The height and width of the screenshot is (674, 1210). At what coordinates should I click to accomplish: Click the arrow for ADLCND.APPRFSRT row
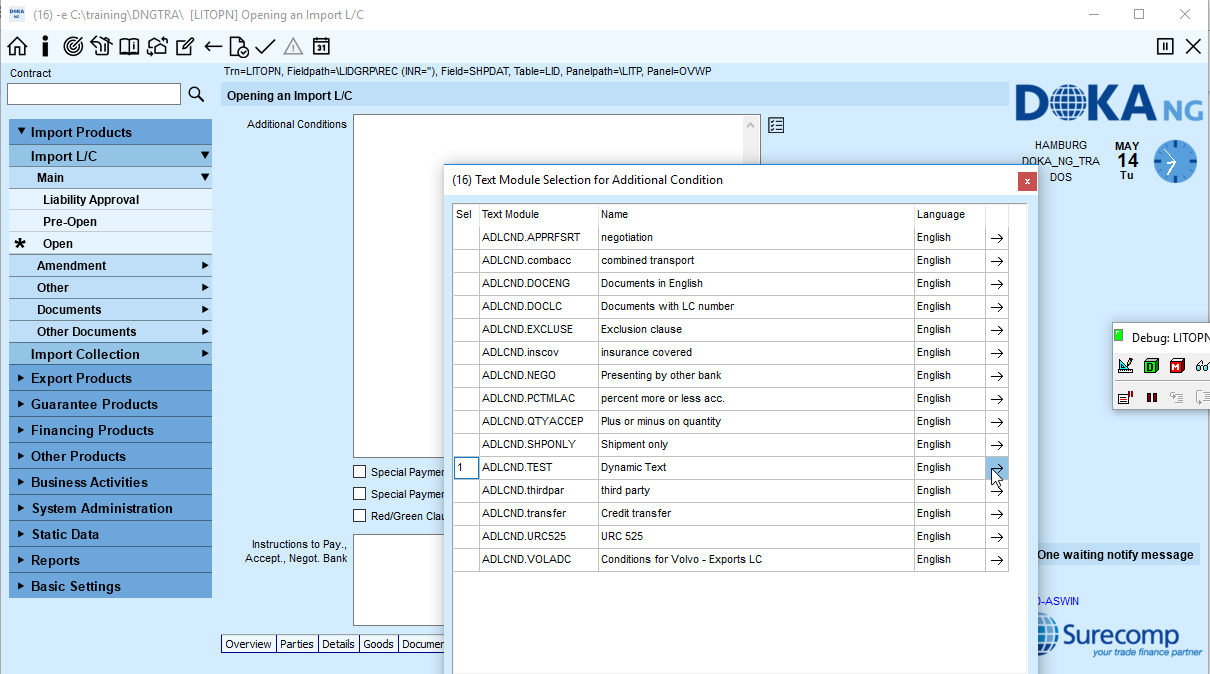[x=997, y=238]
